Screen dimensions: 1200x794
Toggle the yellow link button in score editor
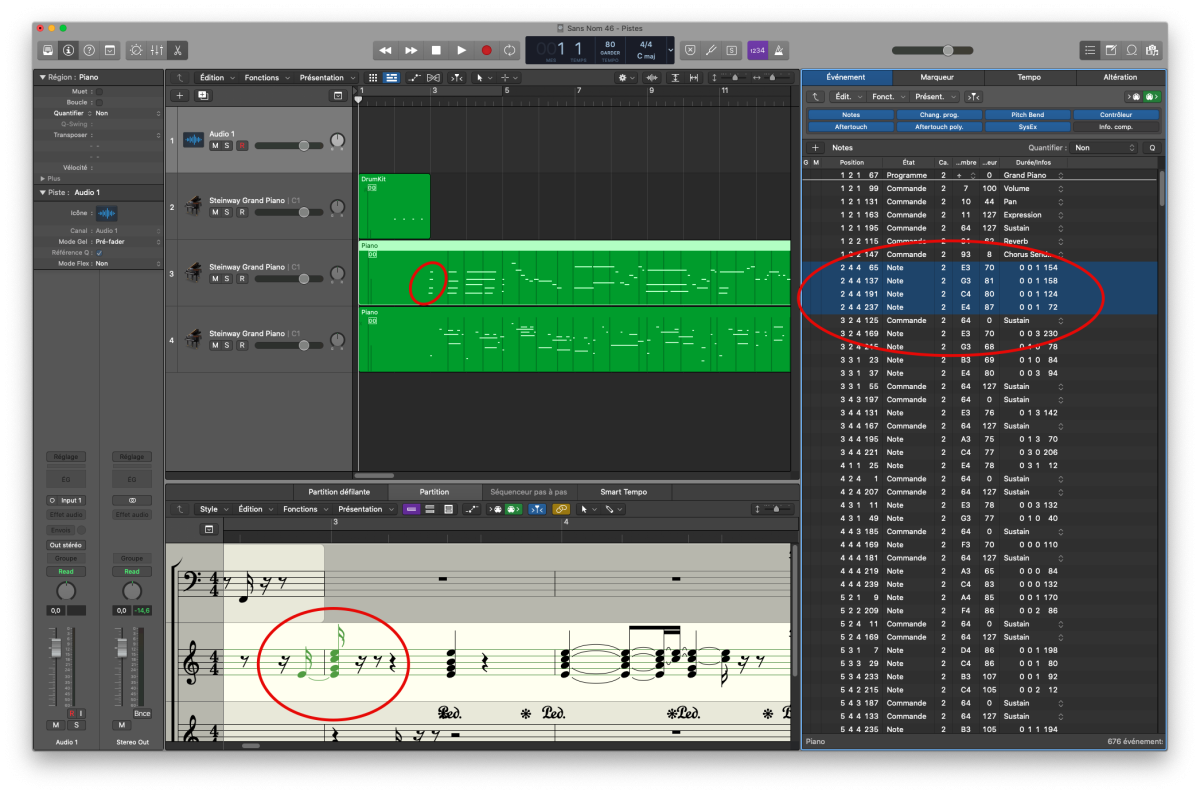point(561,509)
